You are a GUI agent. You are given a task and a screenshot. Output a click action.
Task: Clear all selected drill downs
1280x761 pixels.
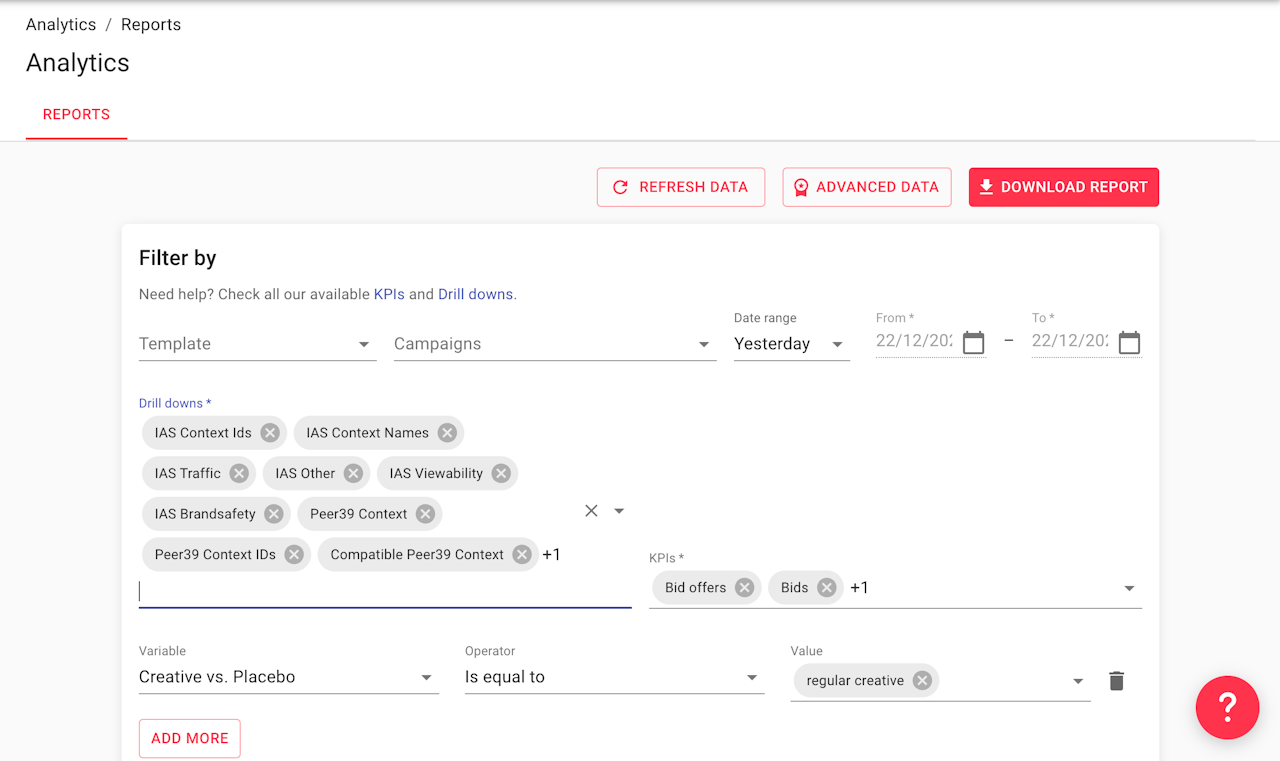pyautogui.click(x=591, y=511)
